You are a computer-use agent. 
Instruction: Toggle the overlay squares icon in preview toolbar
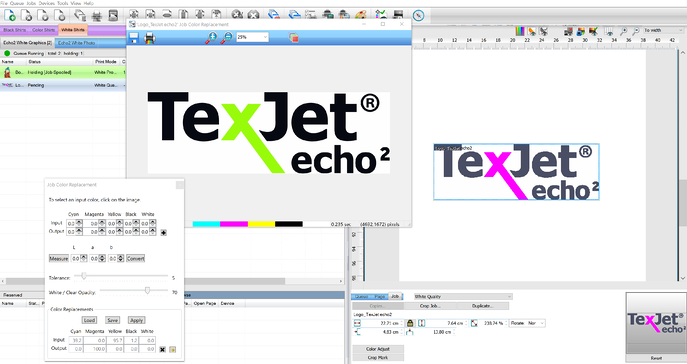point(294,38)
